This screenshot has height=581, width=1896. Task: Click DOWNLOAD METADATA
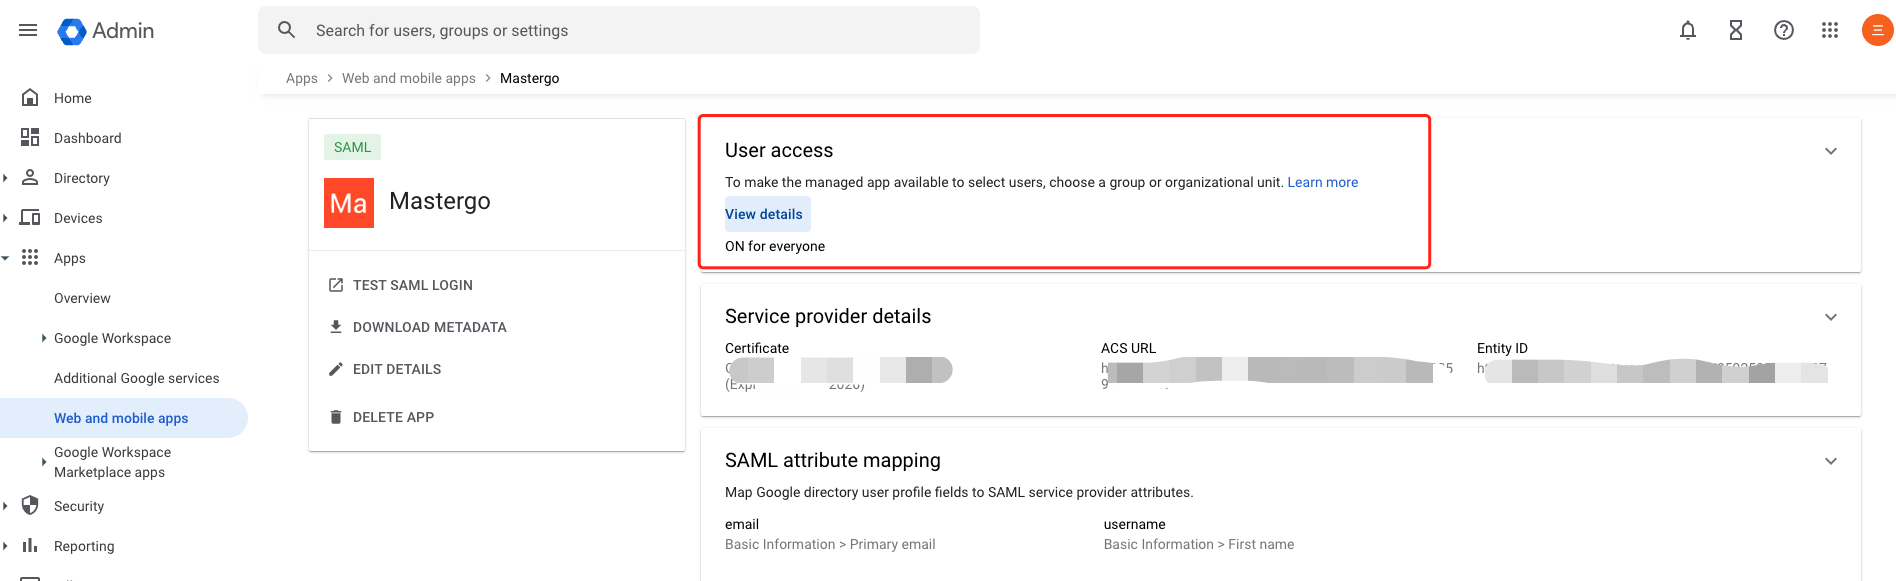click(430, 327)
